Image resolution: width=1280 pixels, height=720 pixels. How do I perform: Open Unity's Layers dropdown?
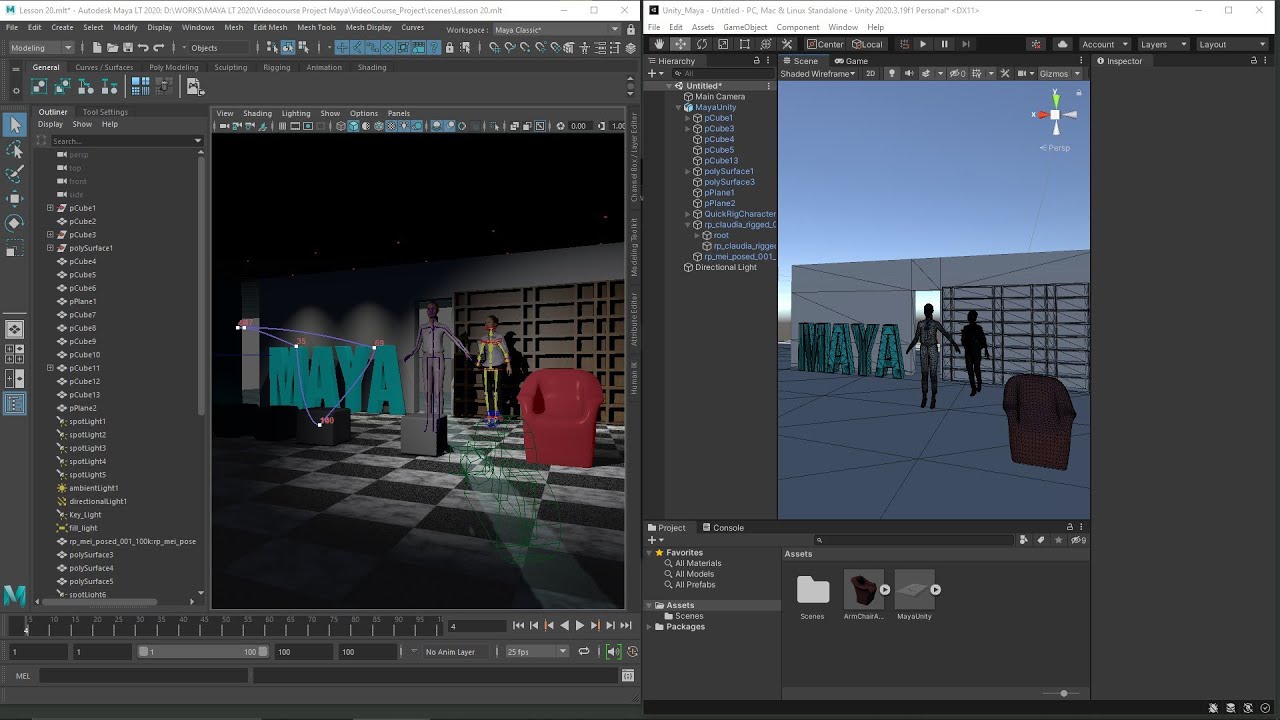click(1163, 44)
